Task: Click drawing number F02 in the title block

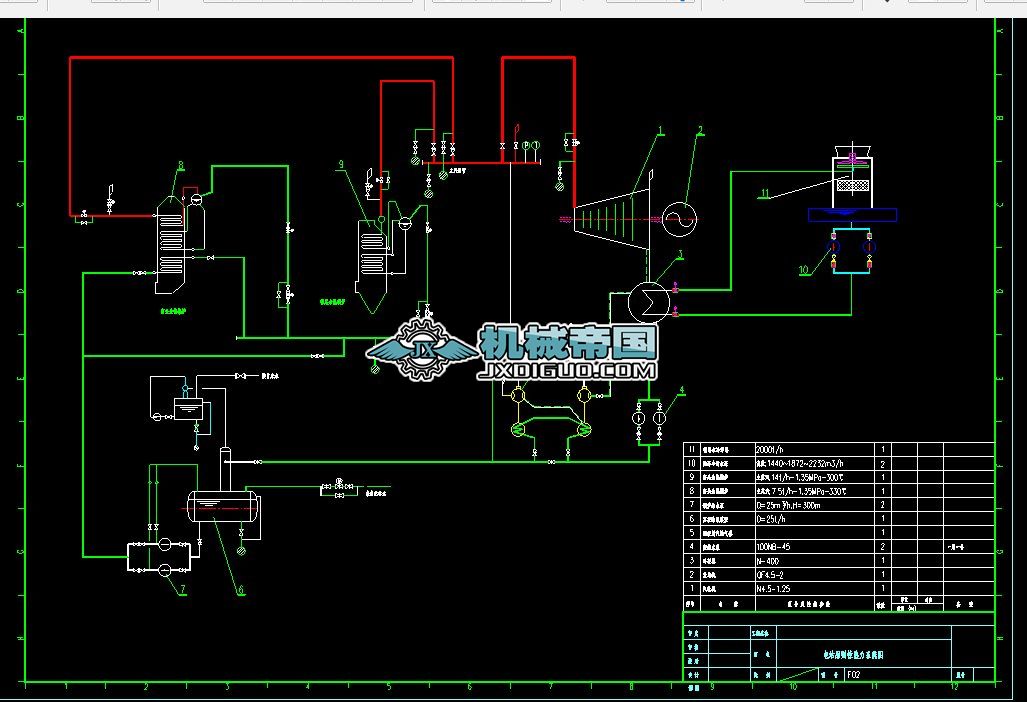Action: [x=855, y=675]
